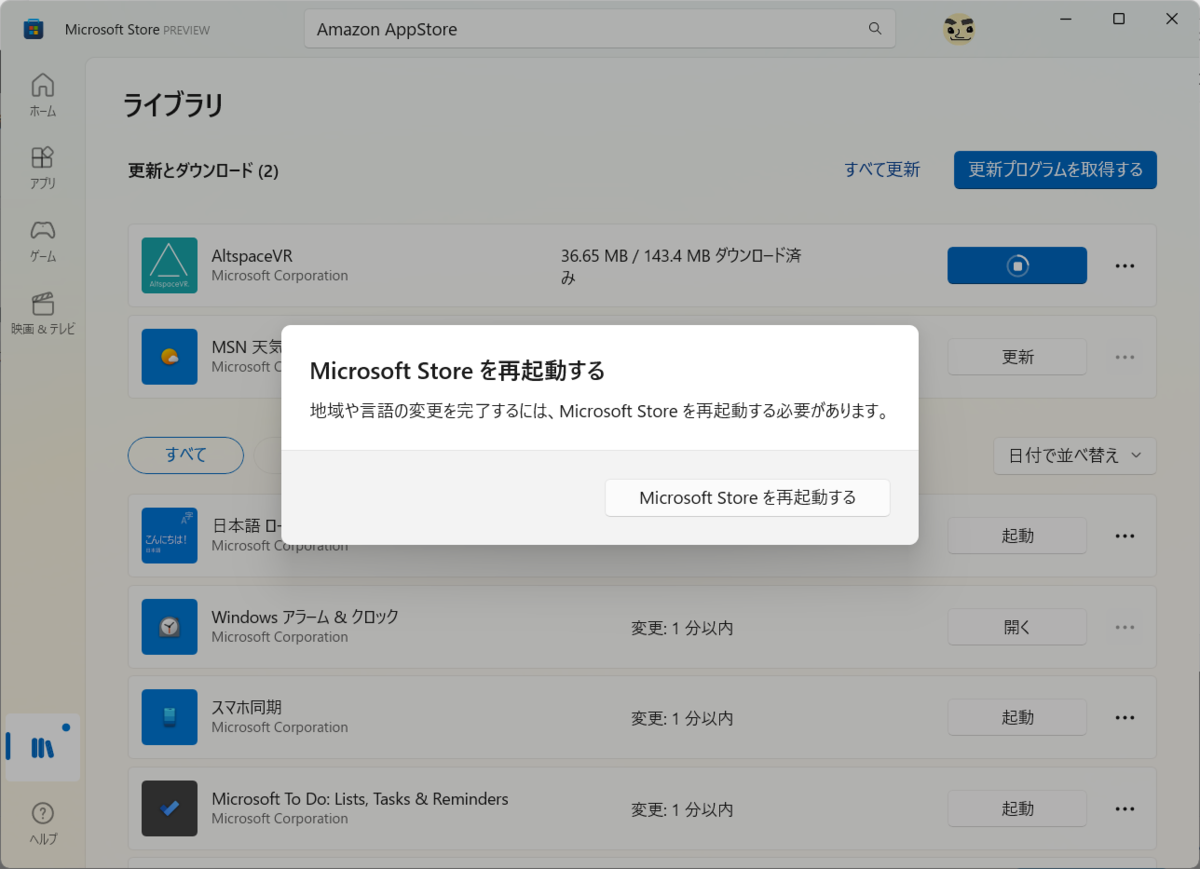Select the Library icon in the sidebar
The width and height of the screenshot is (1200, 869).
point(43,747)
